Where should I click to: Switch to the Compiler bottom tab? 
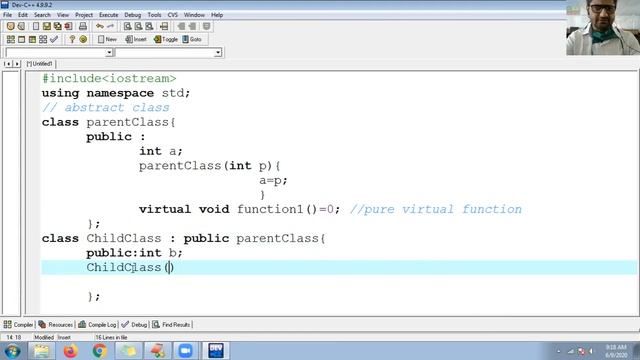point(19,325)
